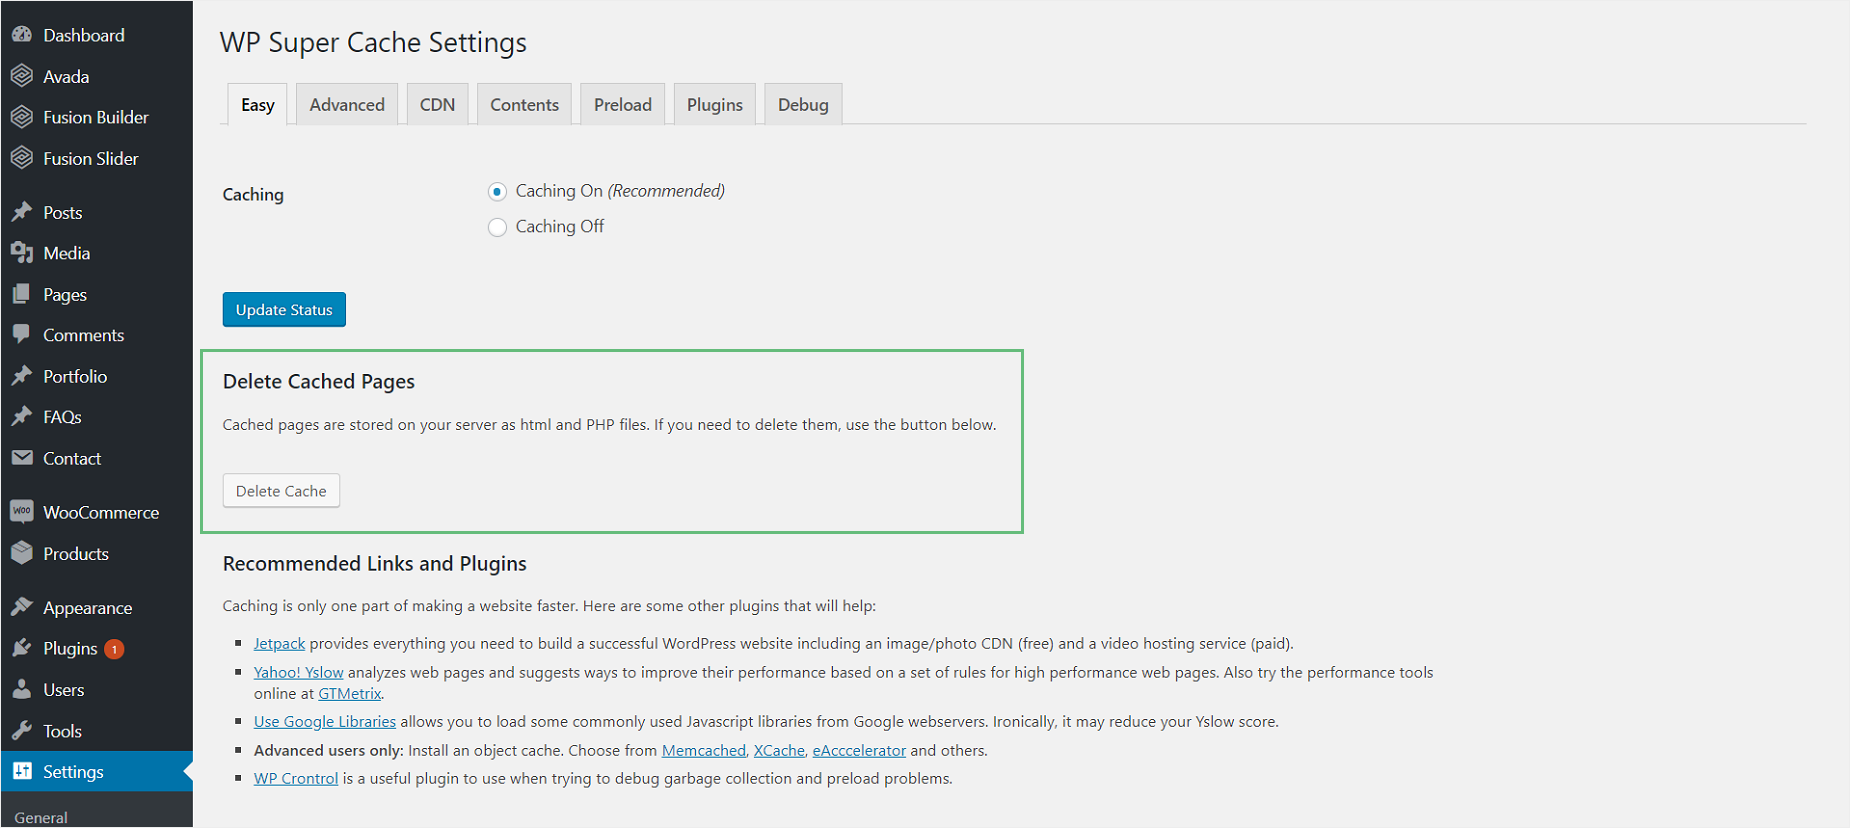Click the Users person icon
The height and width of the screenshot is (828, 1850).
22,689
